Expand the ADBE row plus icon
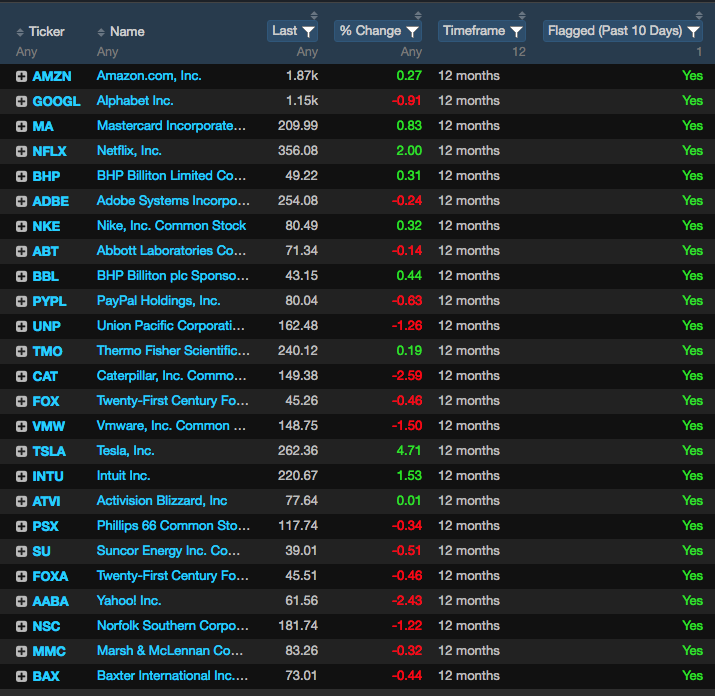This screenshot has height=696, width=715. [x=21, y=201]
